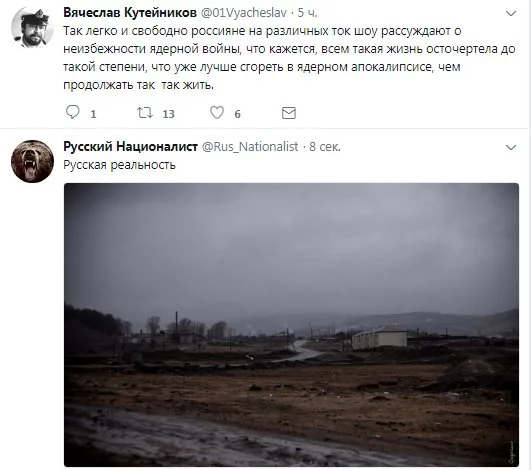531x470 pixels.
Task: Click the reply speech bubble icon
Action: [x=72, y=112]
